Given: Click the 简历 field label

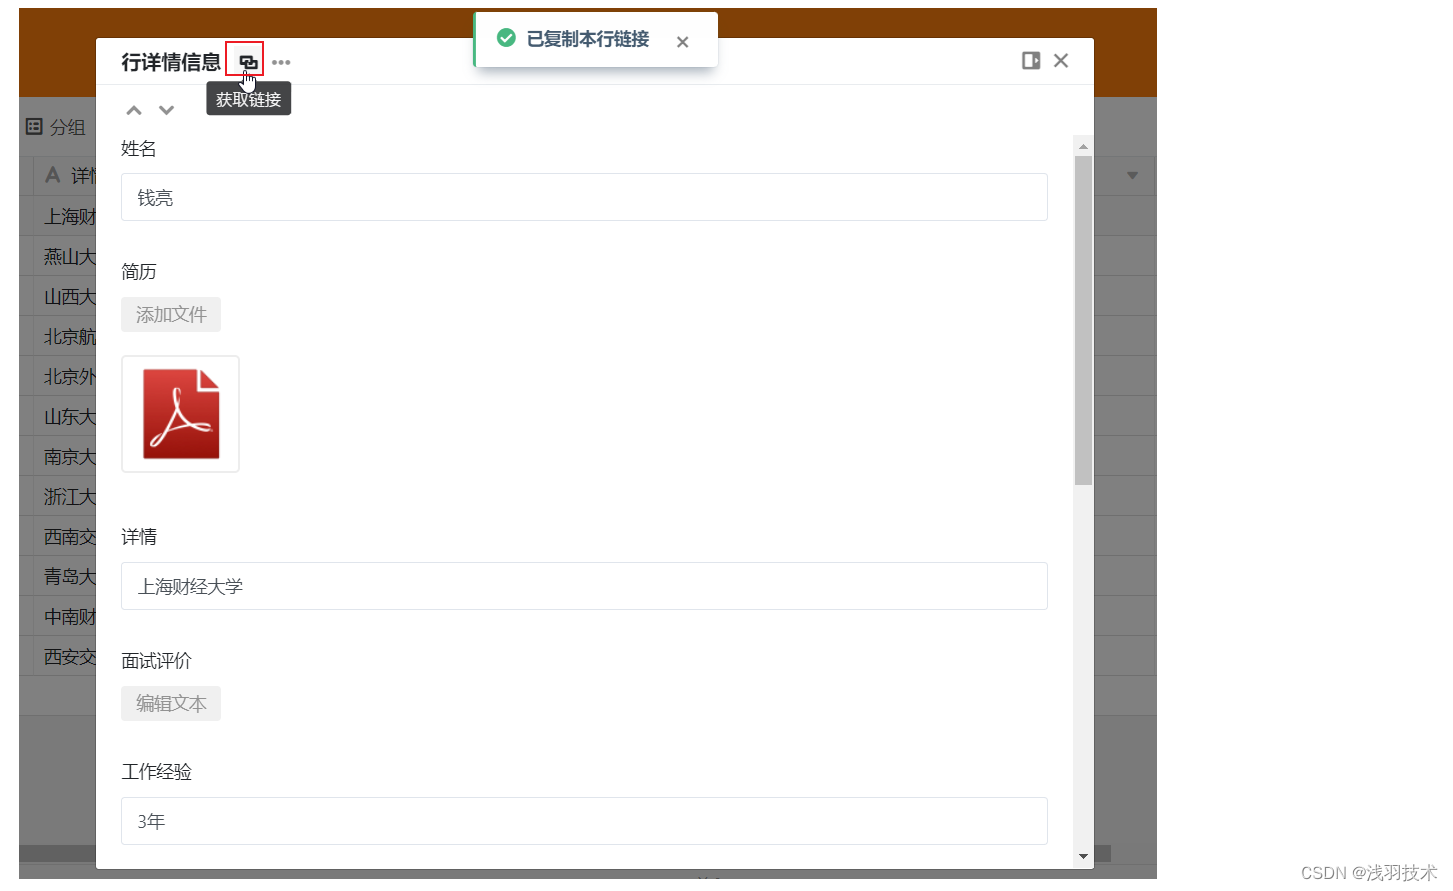Looking at the screenshot, I should pos(139,272).
